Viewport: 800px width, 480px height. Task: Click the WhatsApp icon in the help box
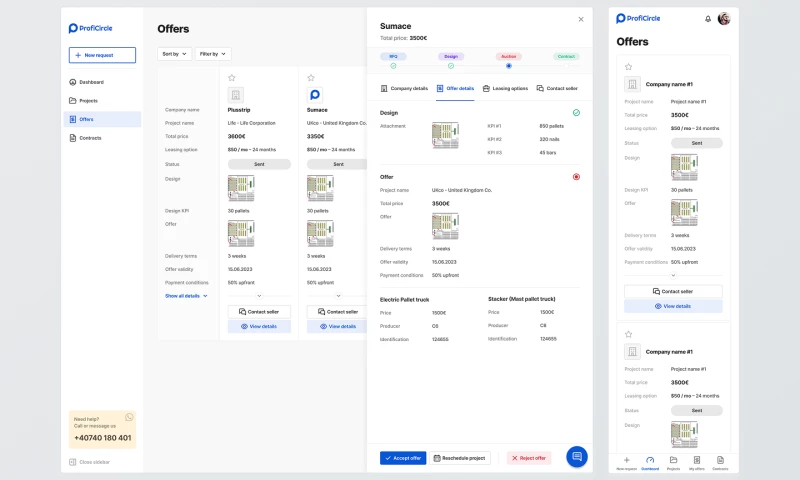coord(129,416)
